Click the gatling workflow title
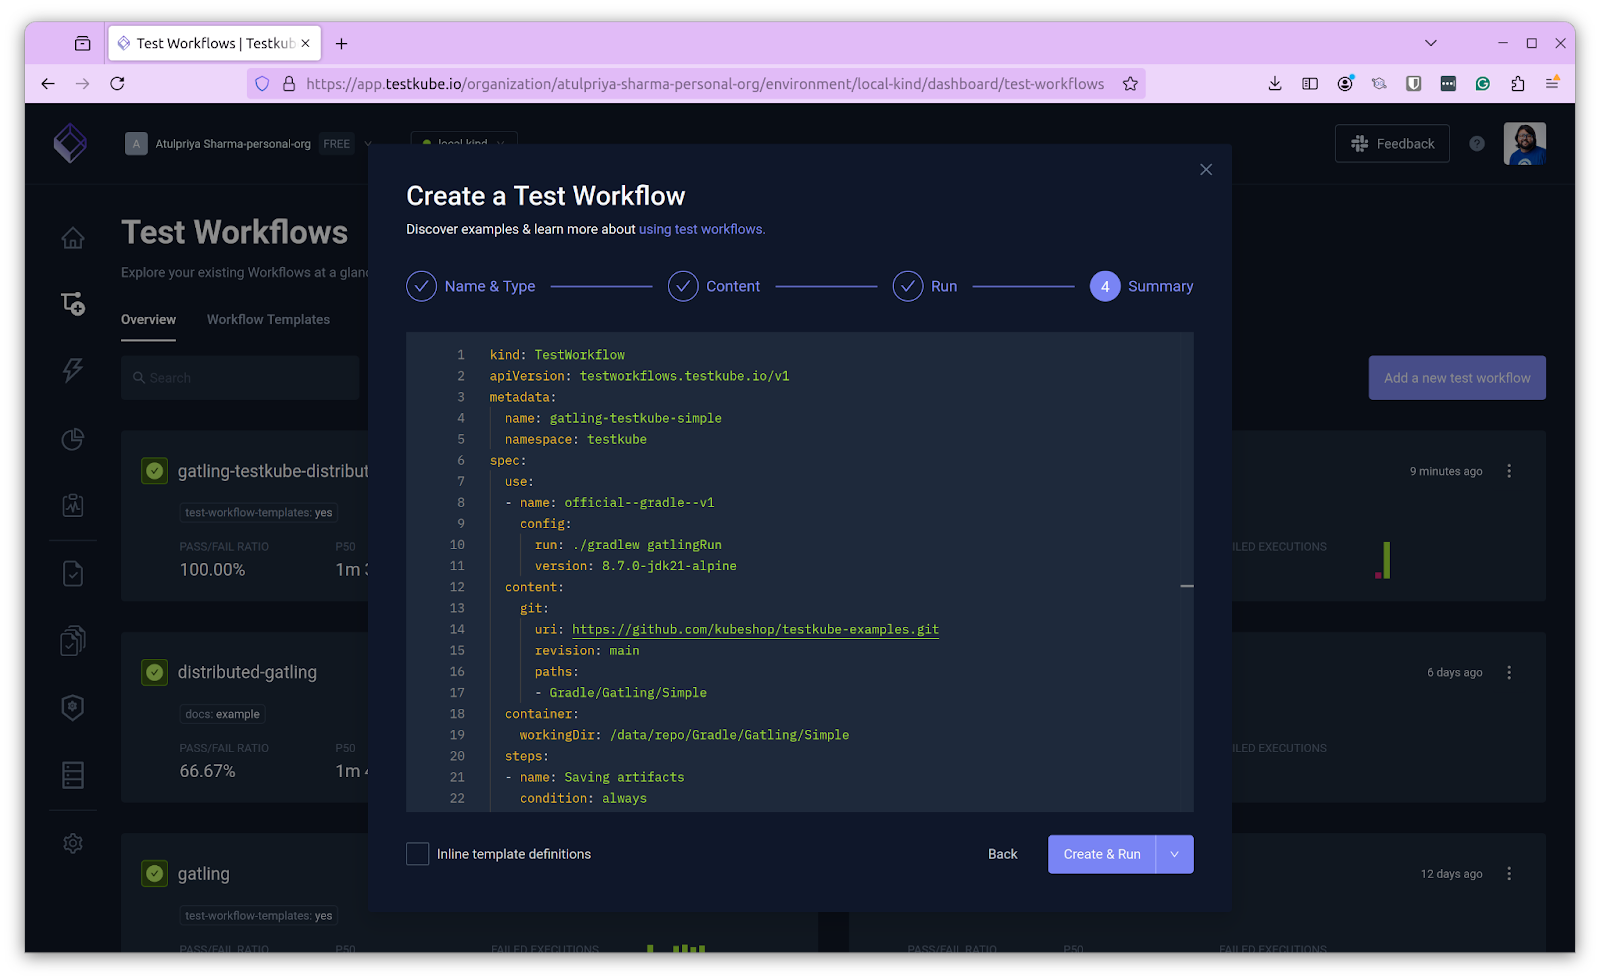 click(x=203, y=874)
